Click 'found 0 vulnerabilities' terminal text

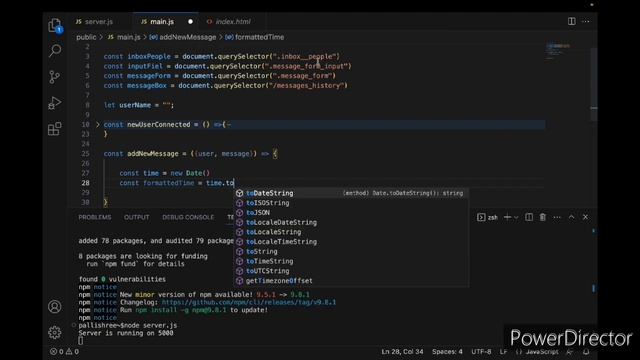click(122, 279)
